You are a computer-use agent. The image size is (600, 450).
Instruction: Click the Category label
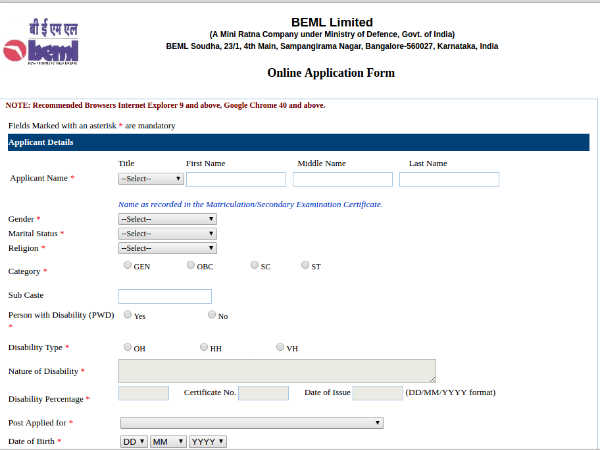[24, 271]
